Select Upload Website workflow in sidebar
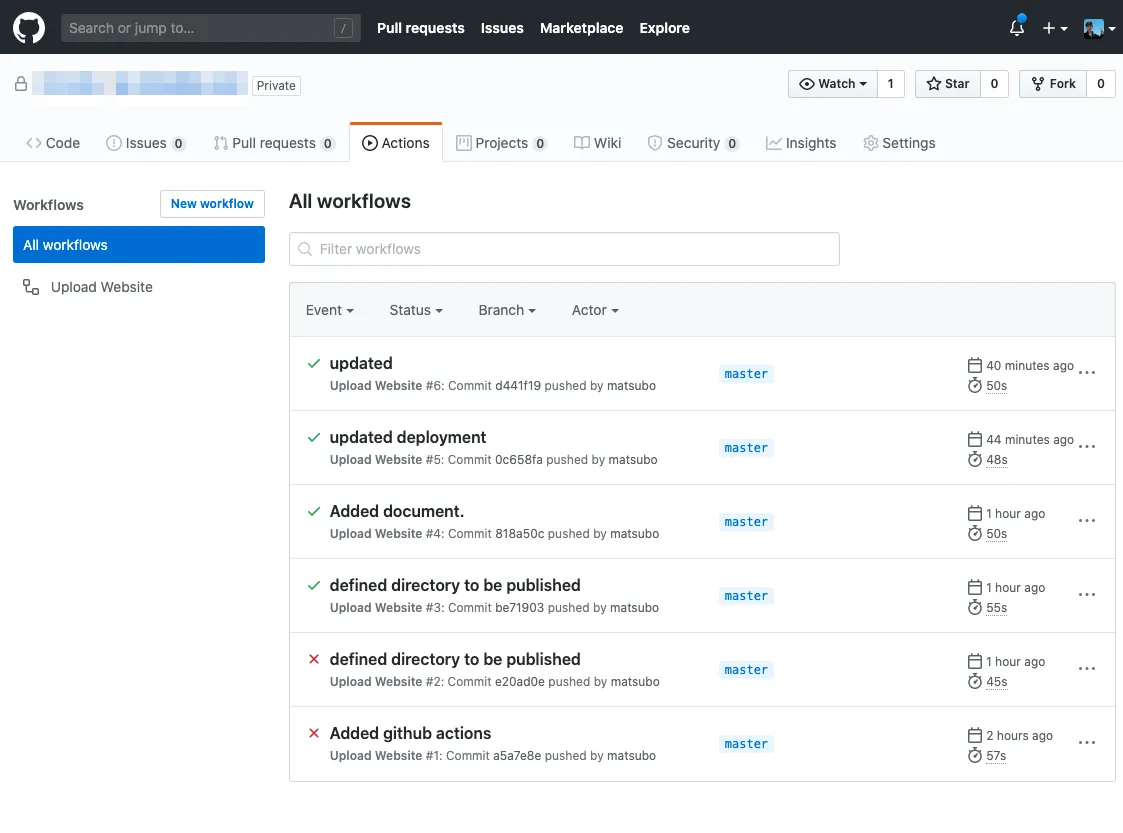Image resolution: width=1123 pixels, height=833 pixels. click(101, 287)
